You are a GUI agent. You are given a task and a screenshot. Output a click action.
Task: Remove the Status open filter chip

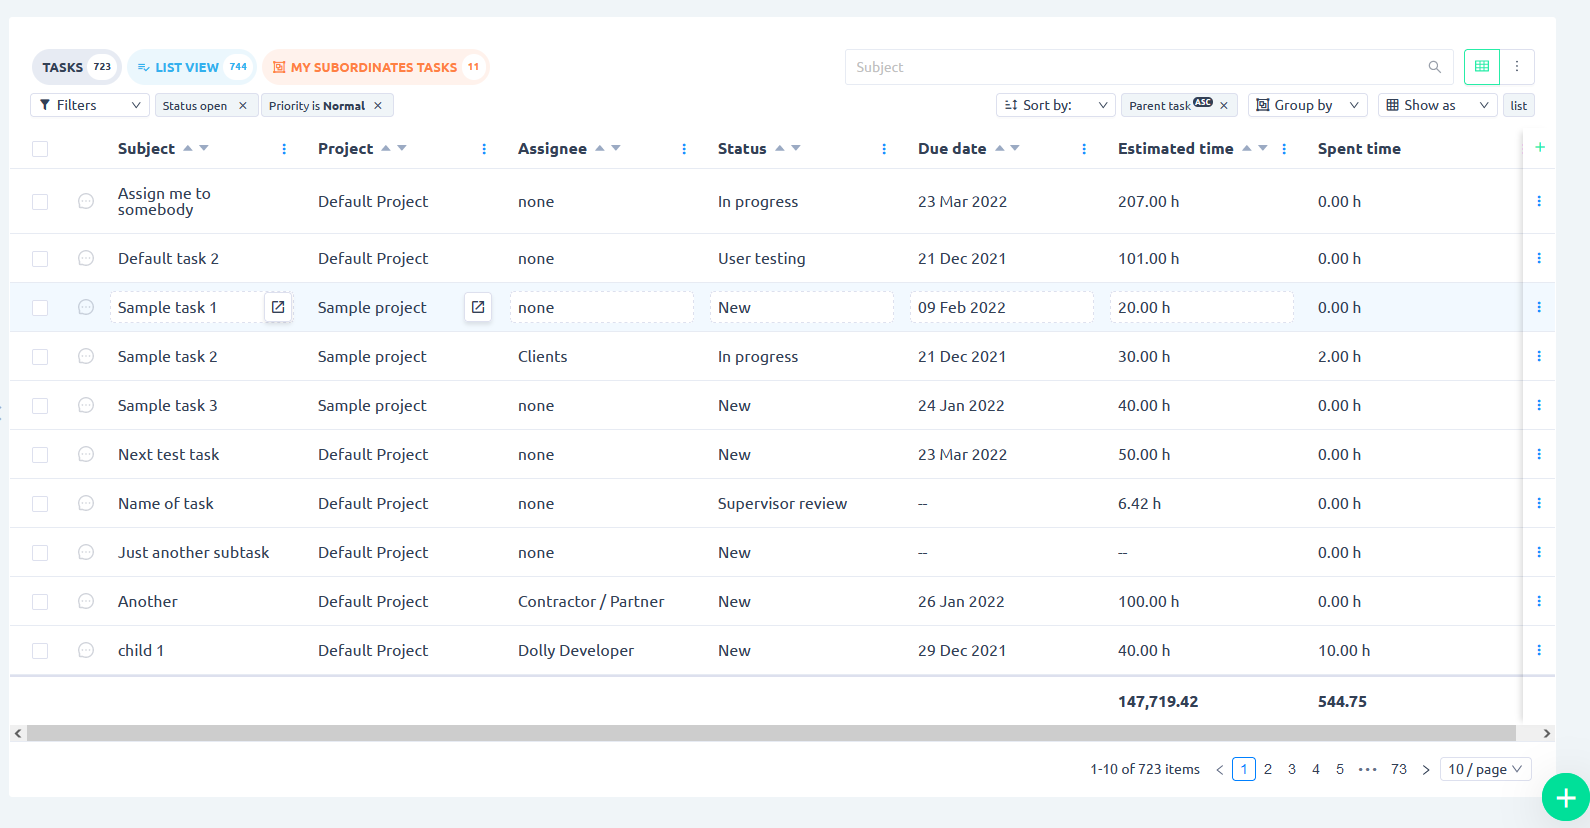243,106
